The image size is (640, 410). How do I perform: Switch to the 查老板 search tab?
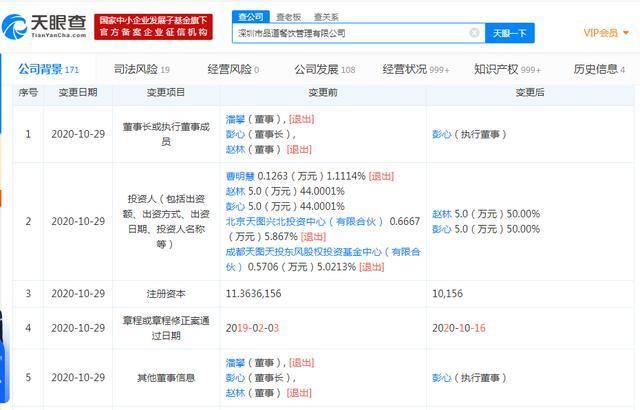tap(289, 17)
